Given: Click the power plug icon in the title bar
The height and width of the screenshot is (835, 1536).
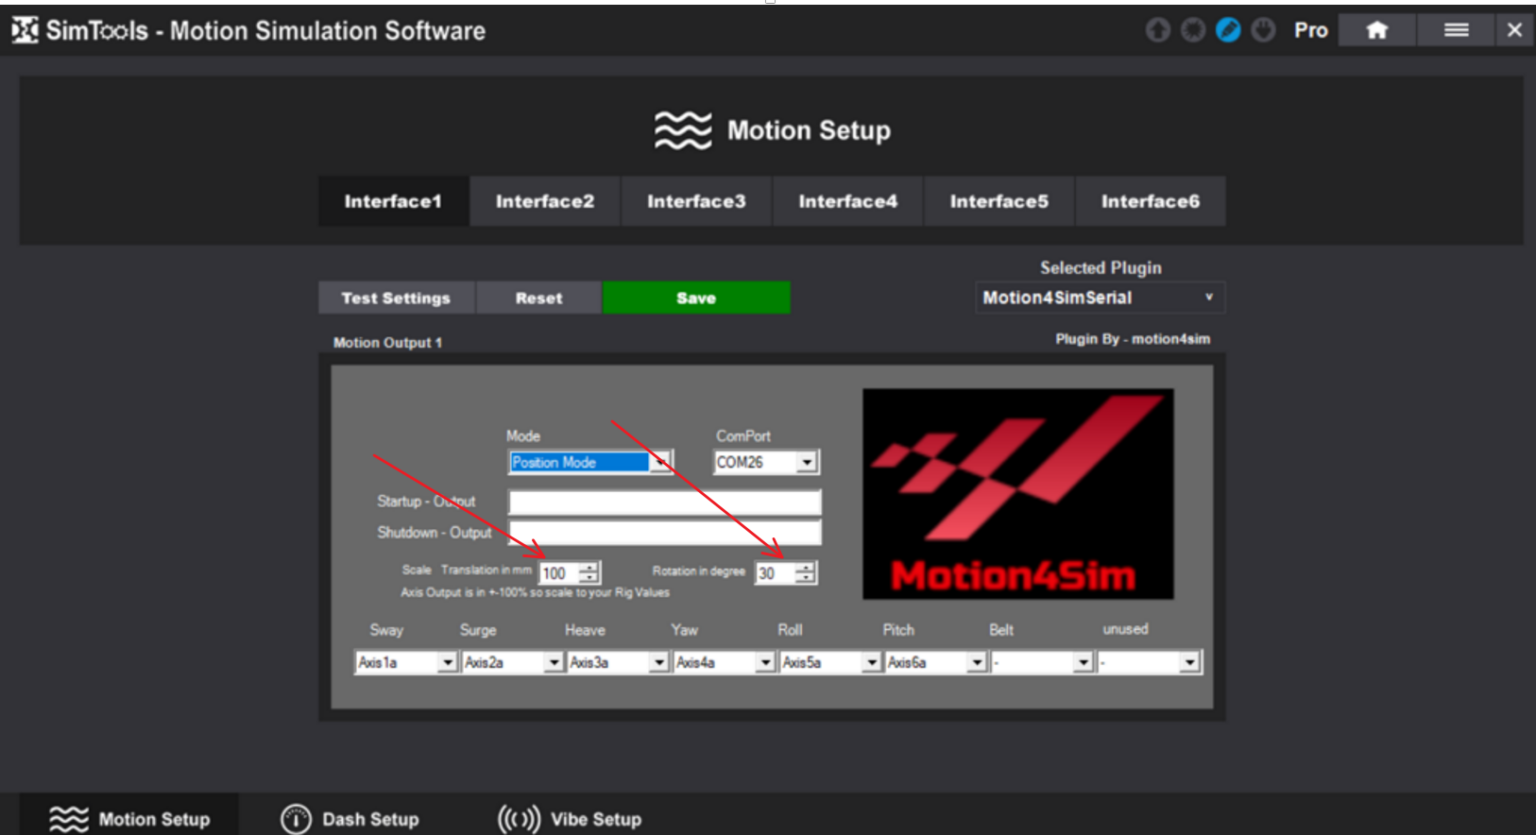Looking at the screenshot, I should click(x=1263, y=30).
